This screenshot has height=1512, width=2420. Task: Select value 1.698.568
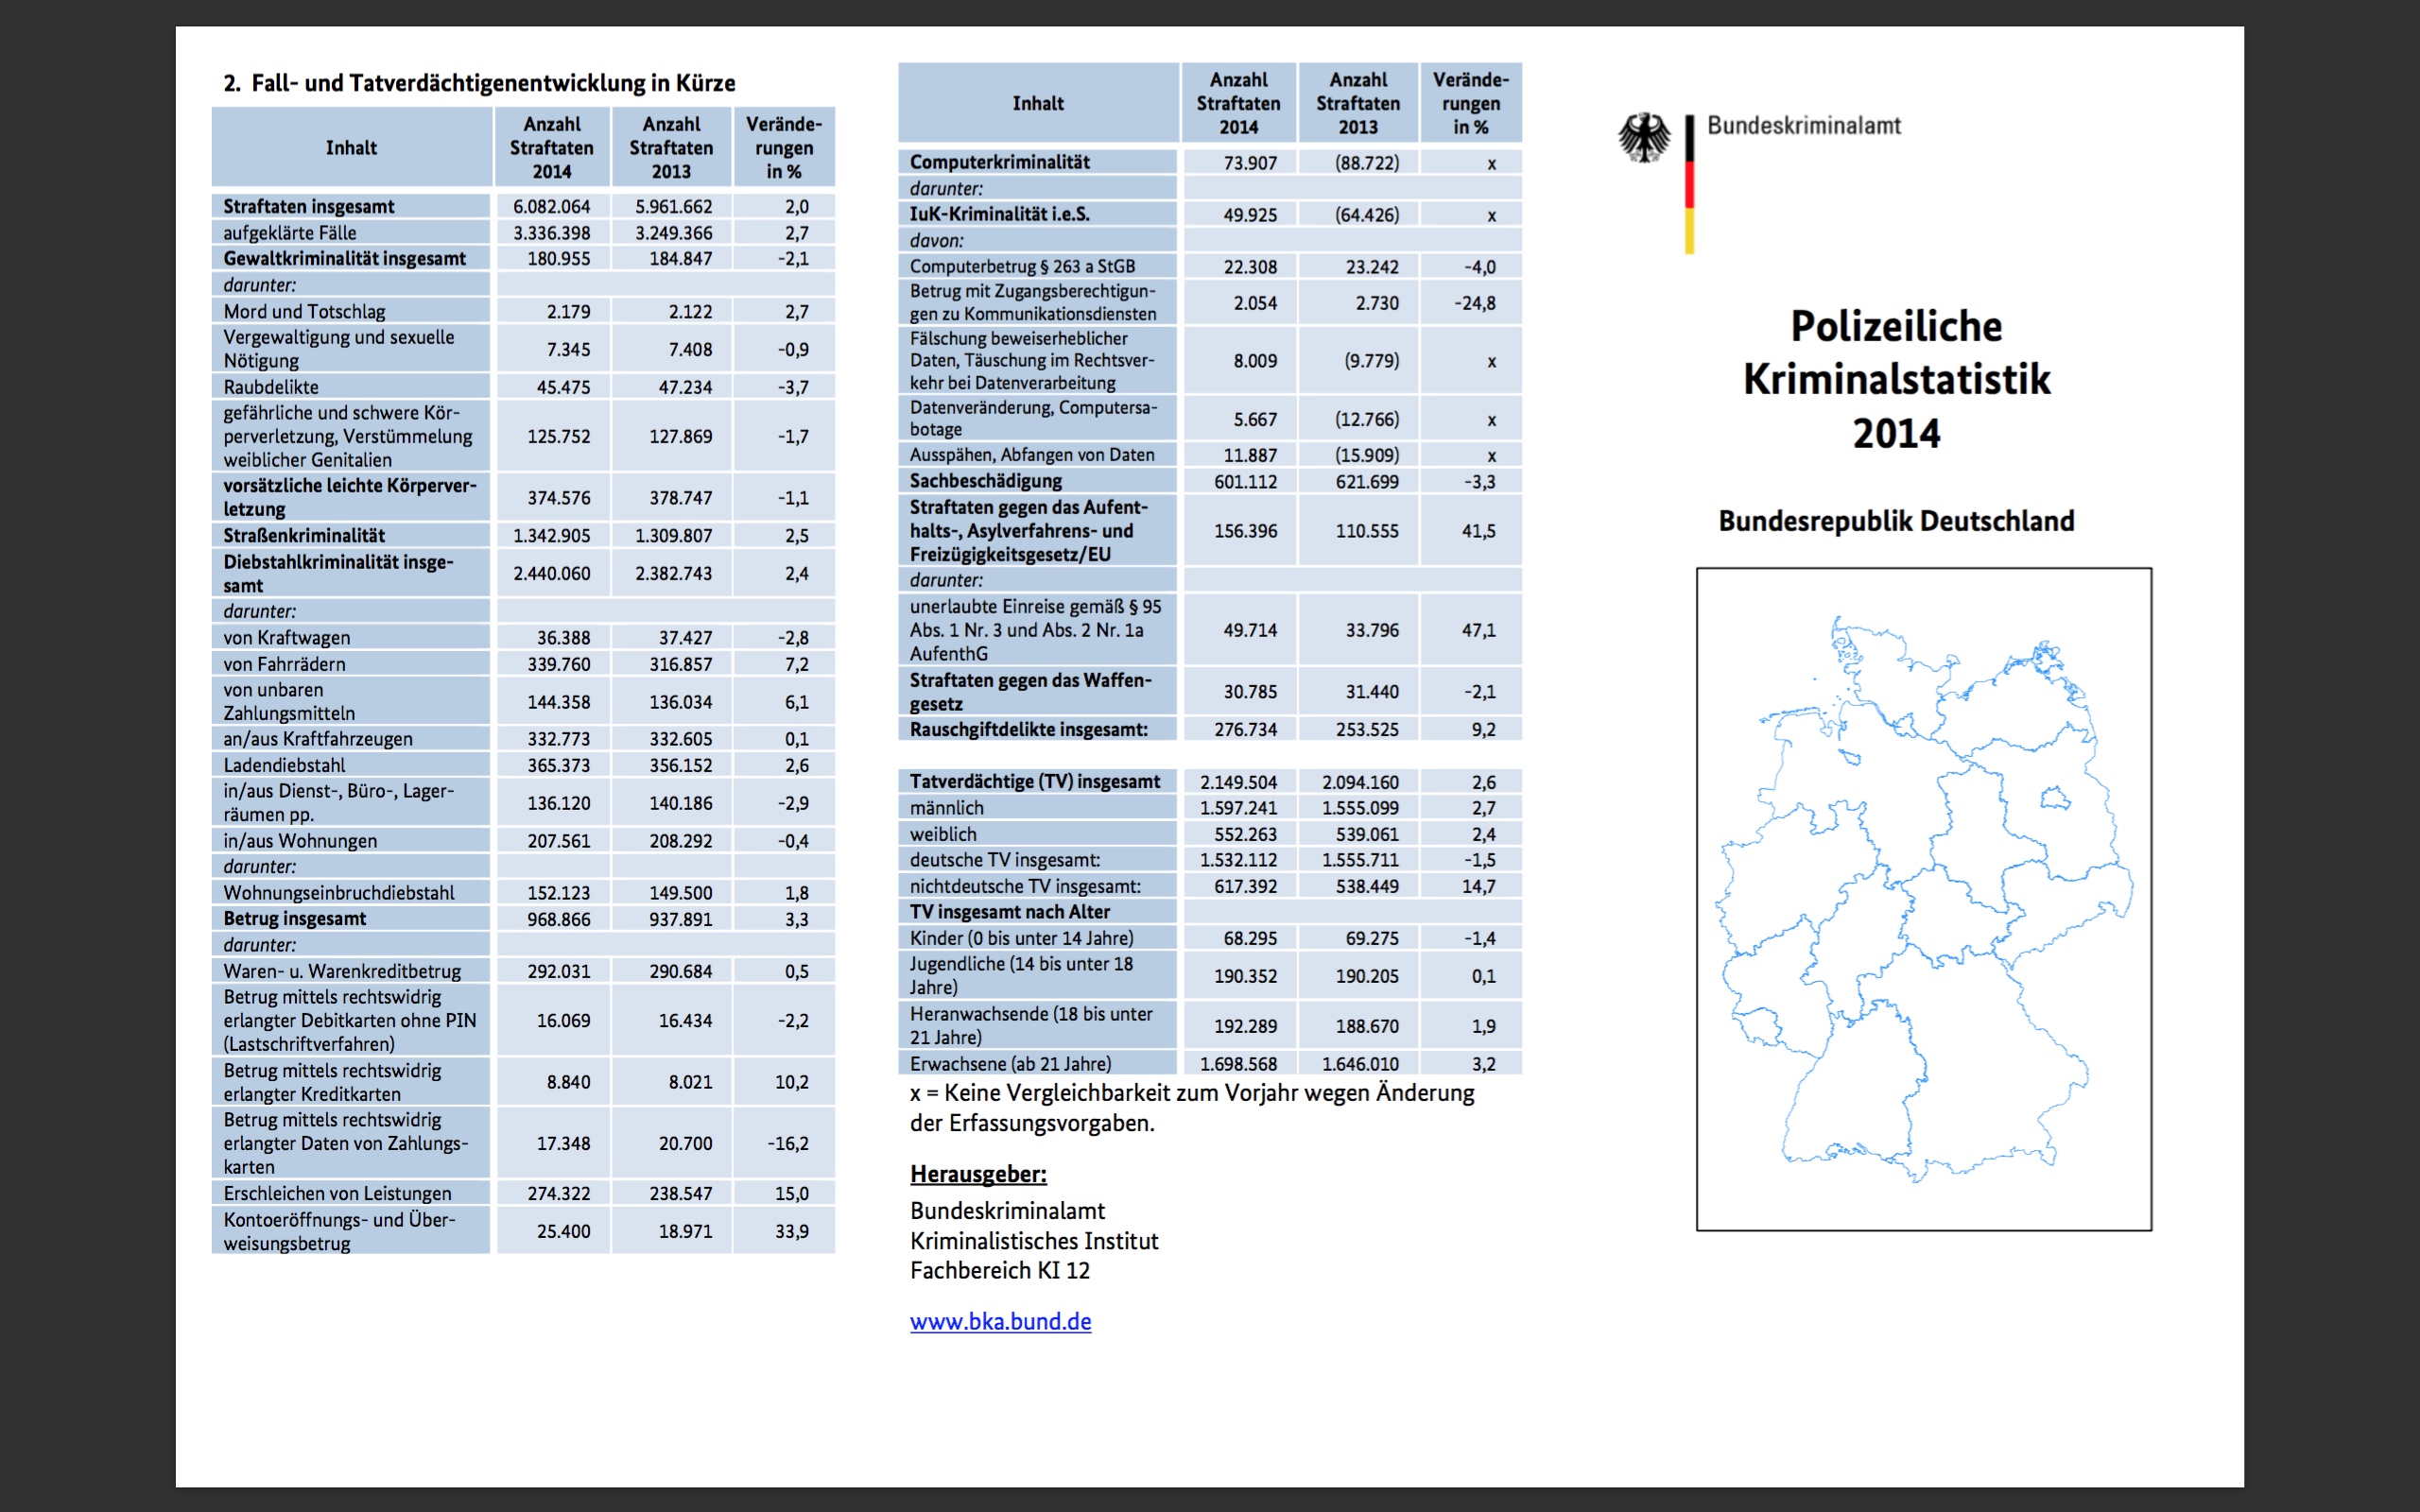pos(1239,1064)
